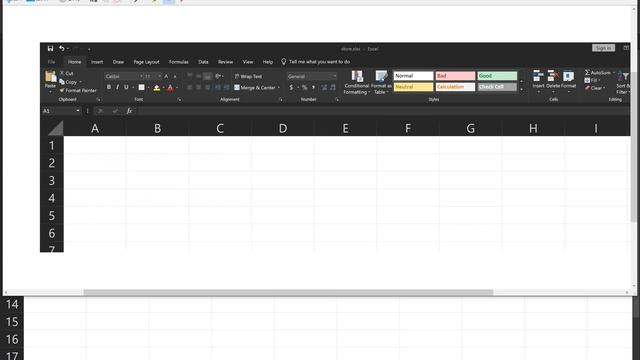640x360 pixels.
Task: Select row 15 header in the background sheet
Action: [x=12, y=322]
